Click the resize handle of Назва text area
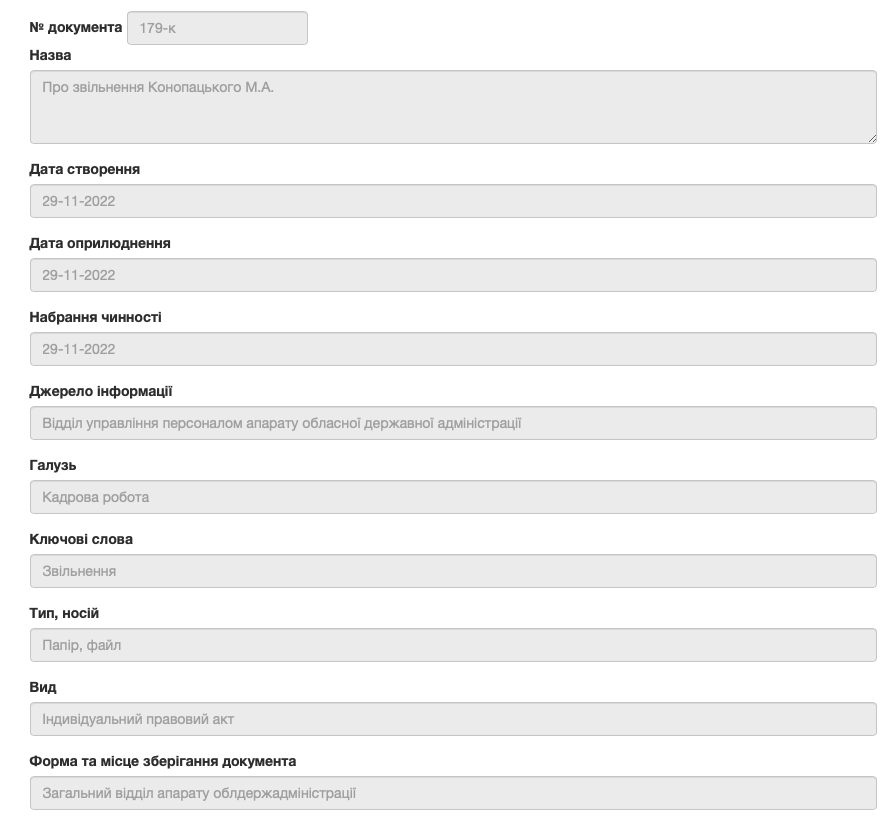This screenshot has height=828, width=886. point(872,139)
